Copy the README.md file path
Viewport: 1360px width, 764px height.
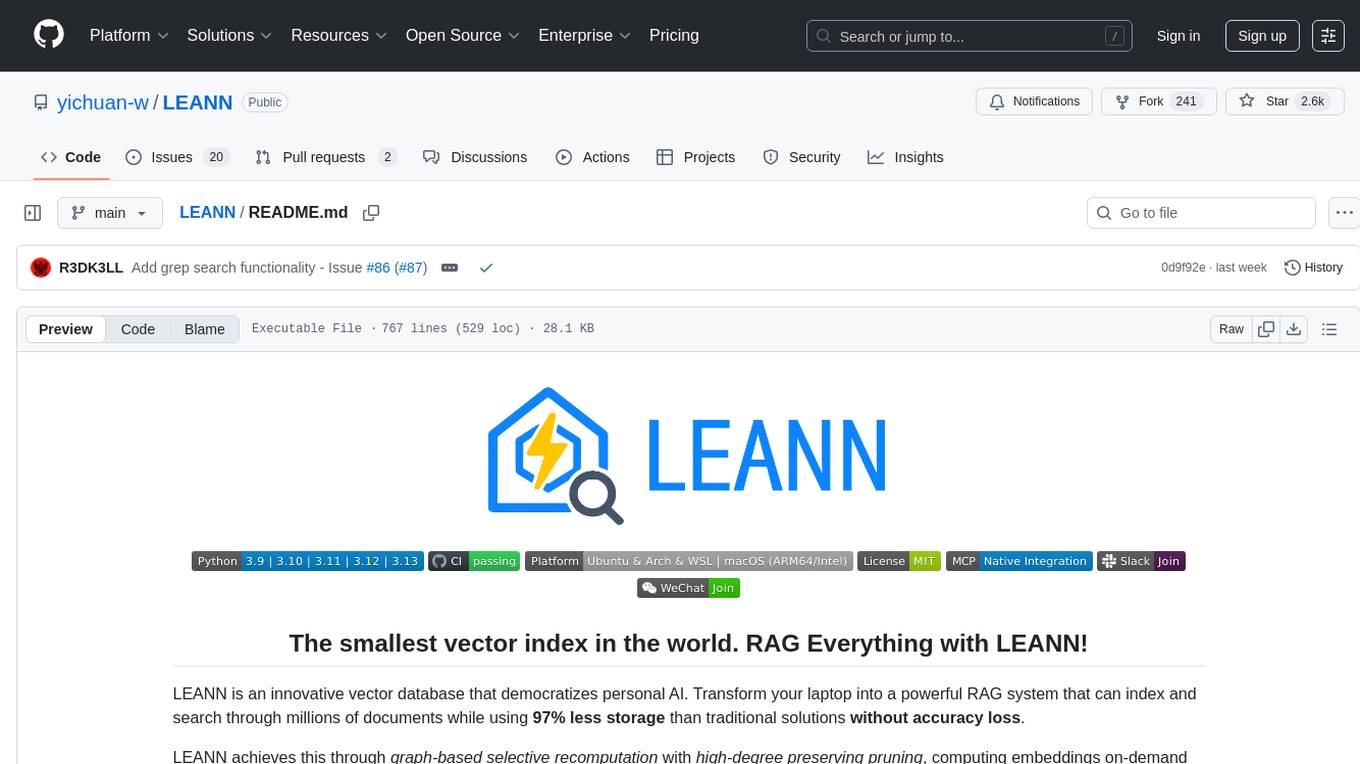coord(371,213)
